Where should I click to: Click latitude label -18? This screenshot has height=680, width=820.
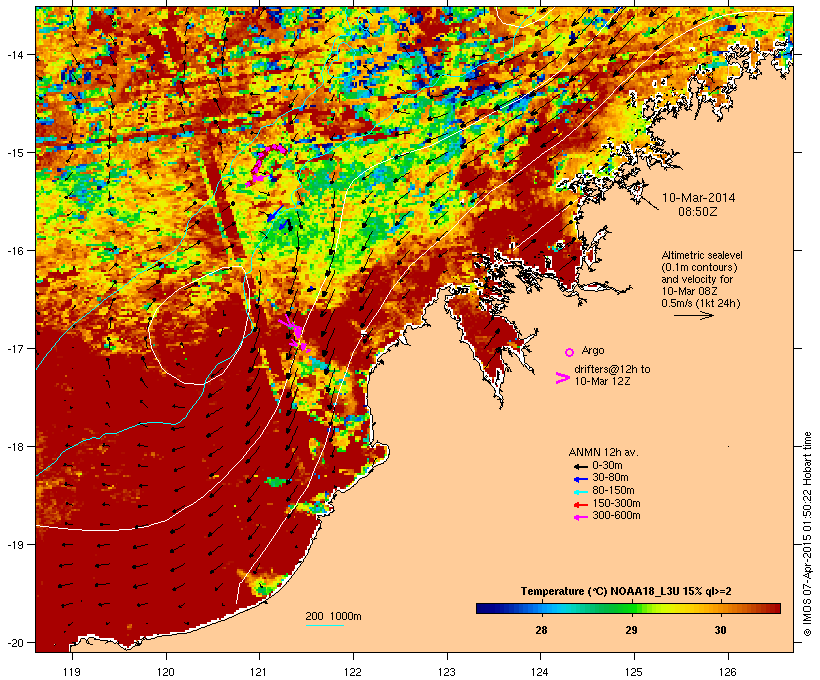coord(14,447)
